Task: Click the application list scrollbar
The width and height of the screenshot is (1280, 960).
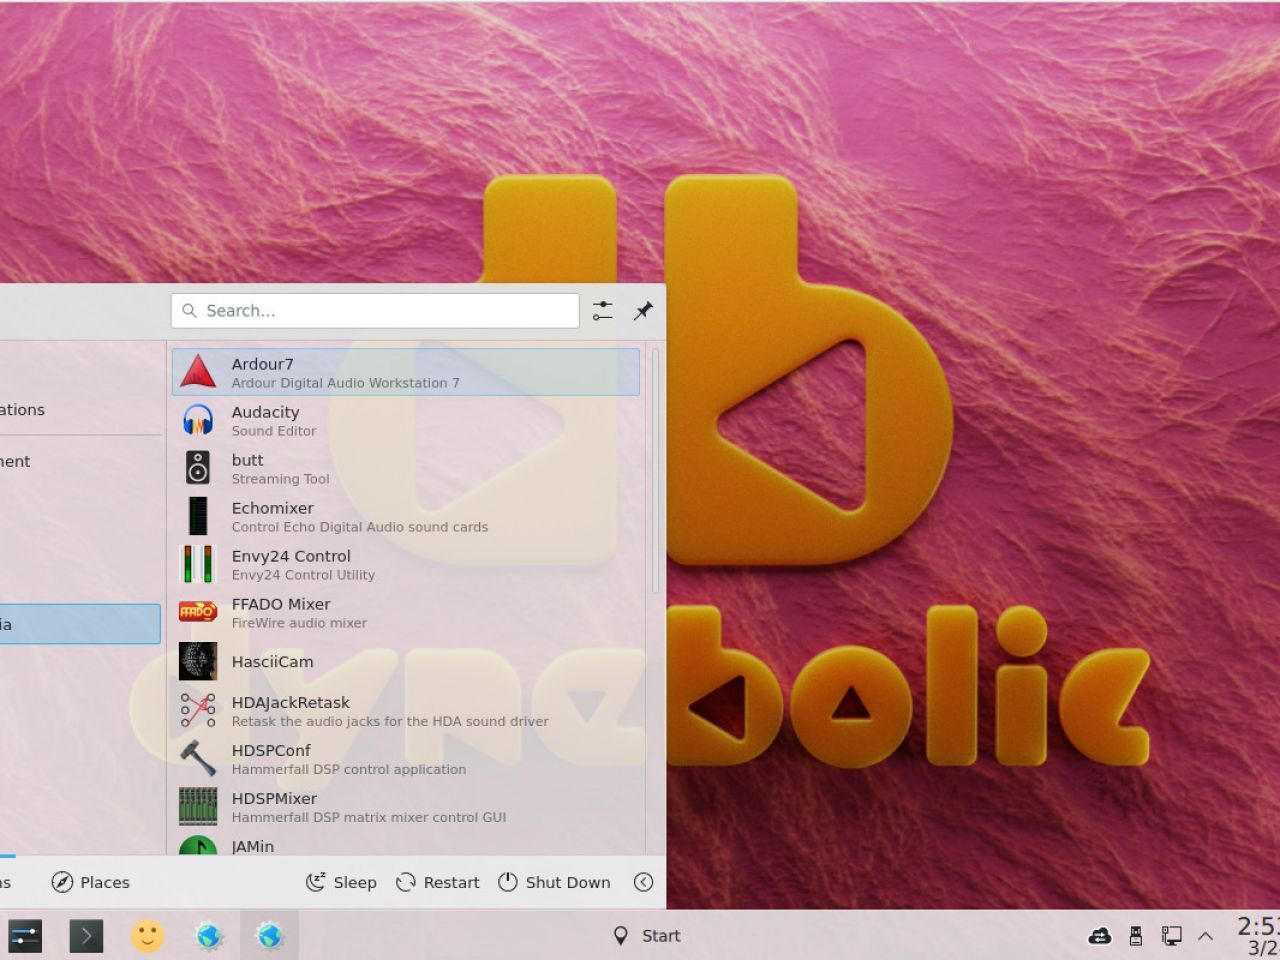Action: 655,470
